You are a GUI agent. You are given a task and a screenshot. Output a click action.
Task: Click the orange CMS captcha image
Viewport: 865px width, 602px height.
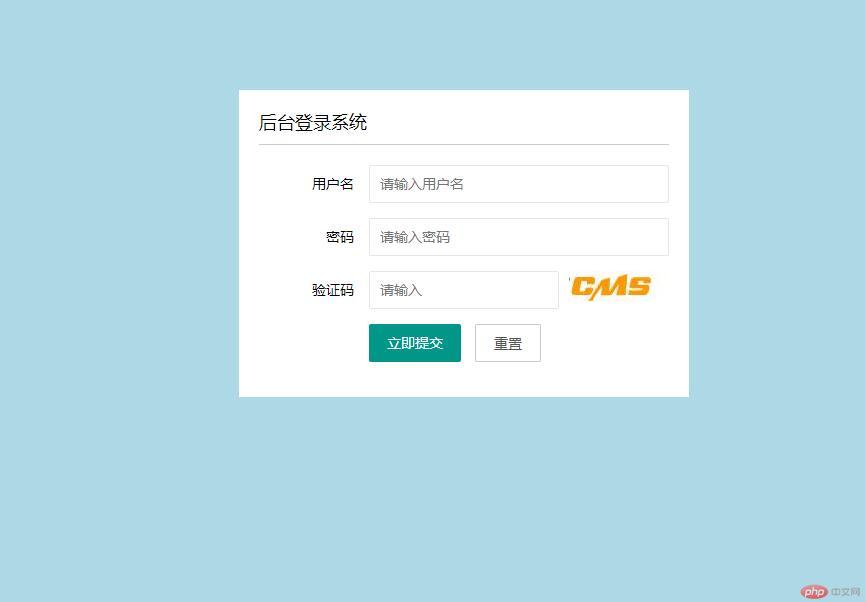click(x=610, y=288)
